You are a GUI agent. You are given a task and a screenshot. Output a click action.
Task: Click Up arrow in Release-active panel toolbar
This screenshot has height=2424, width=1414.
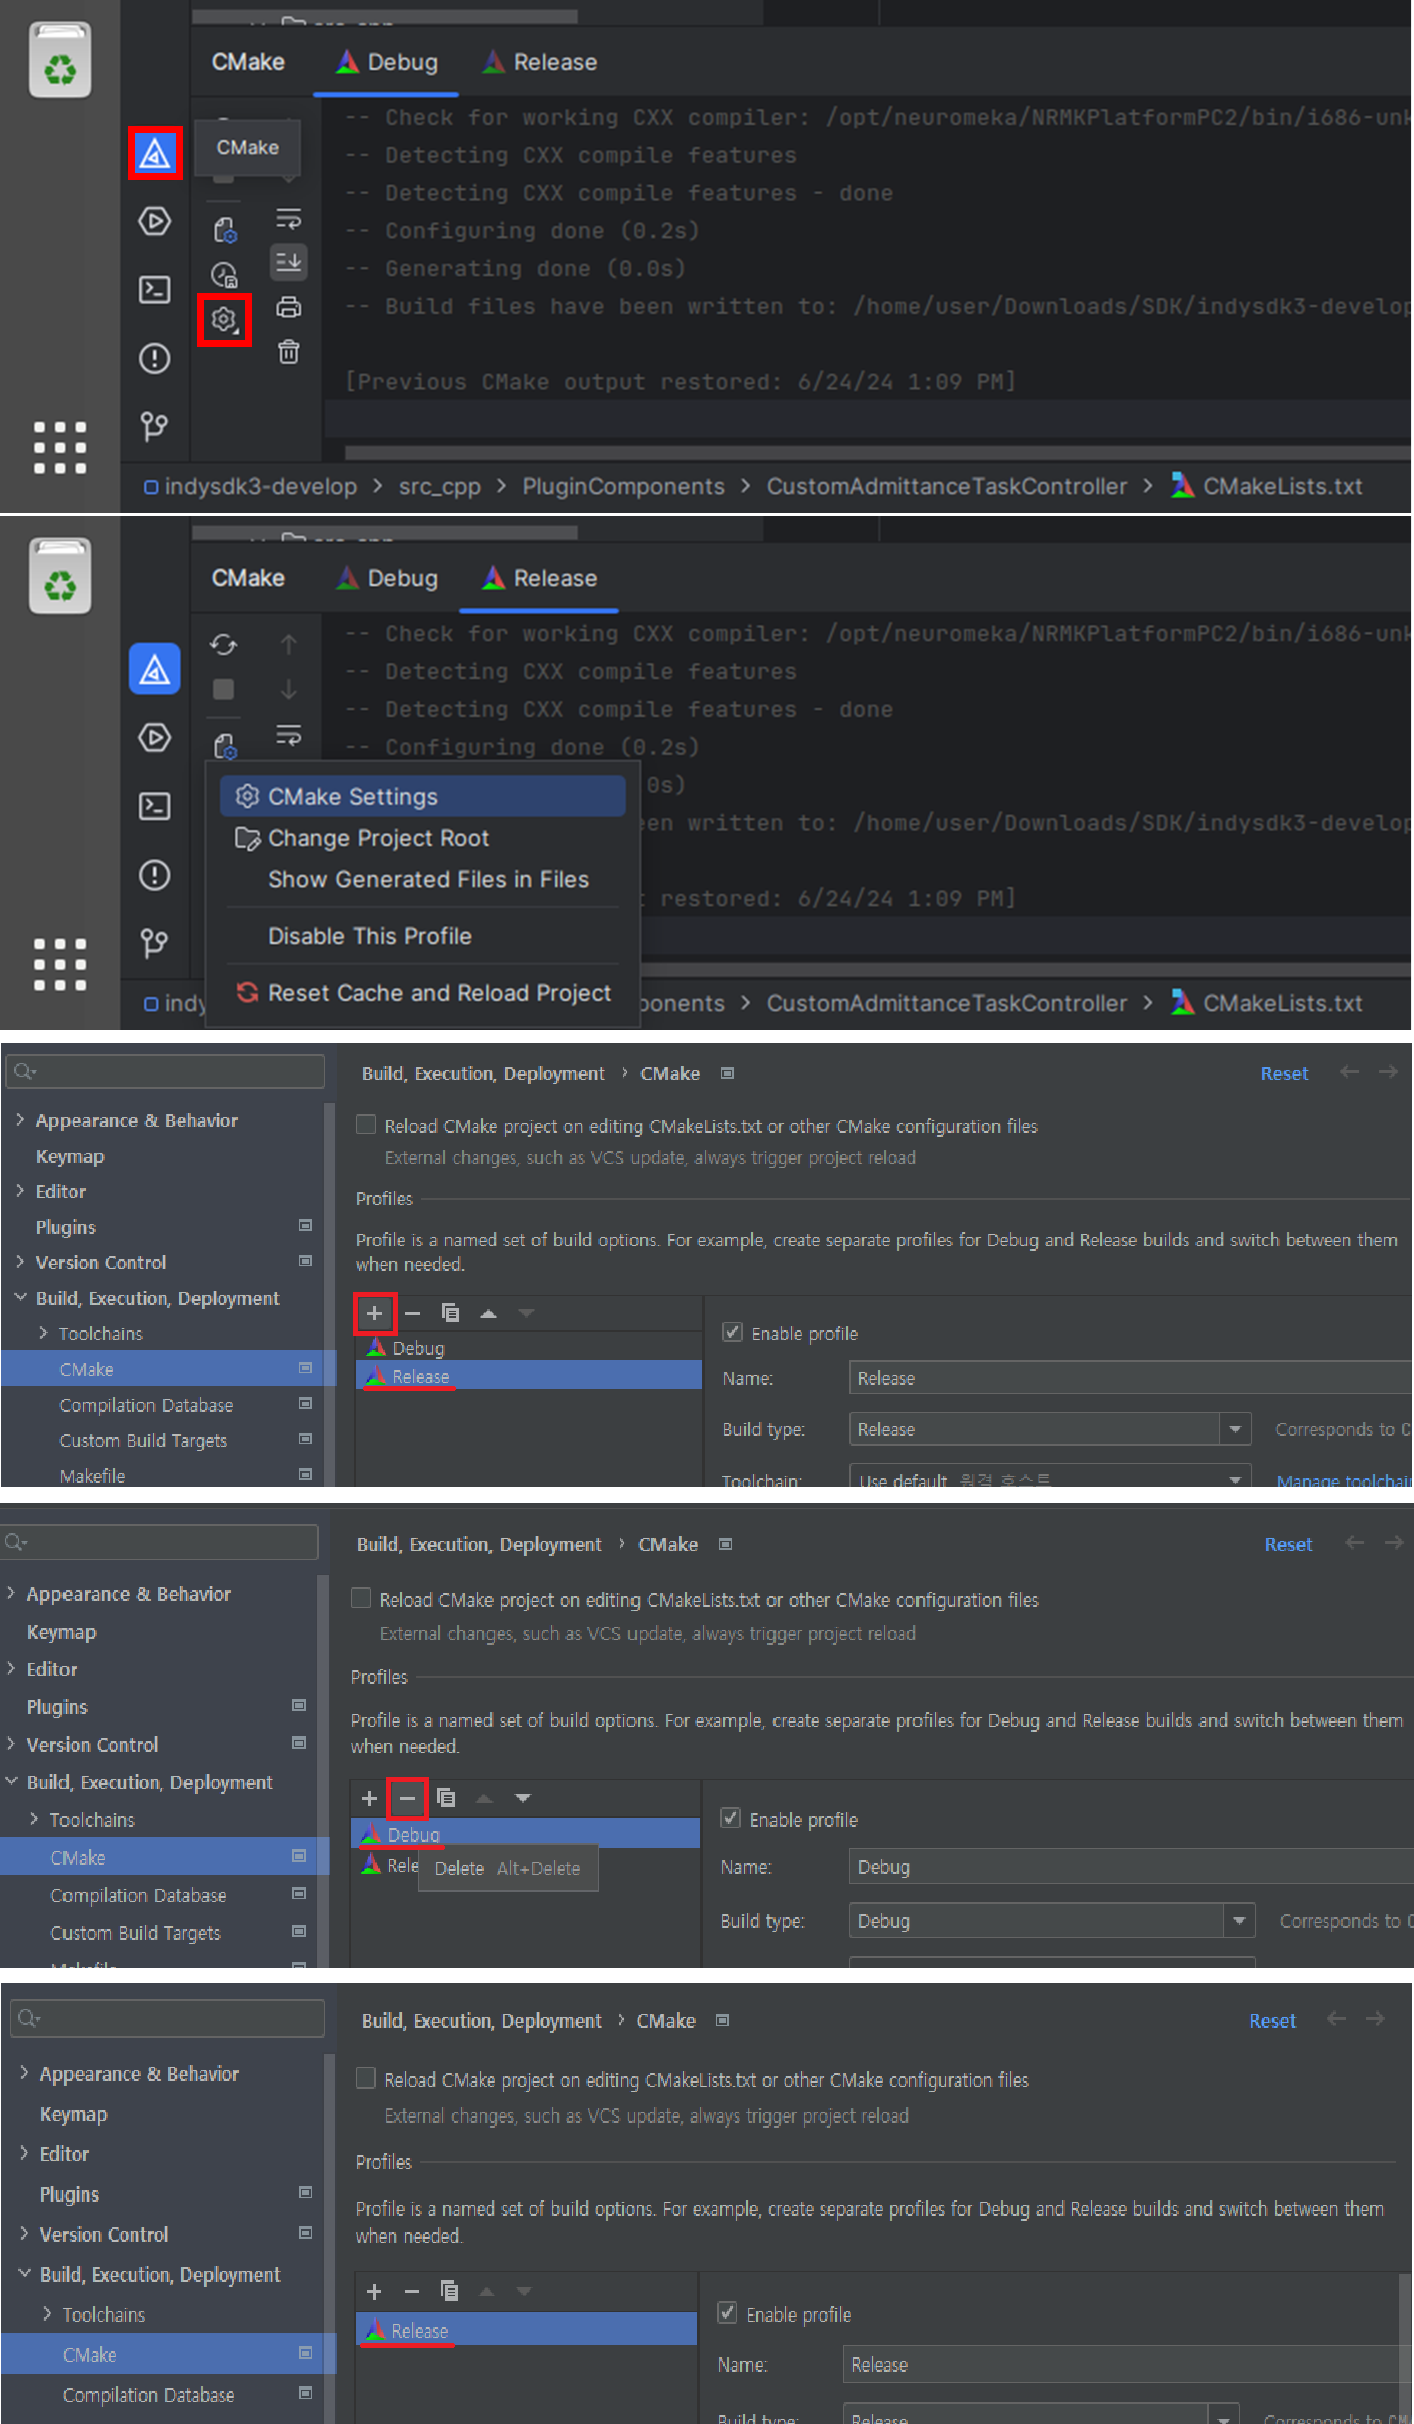pos(288,644)
